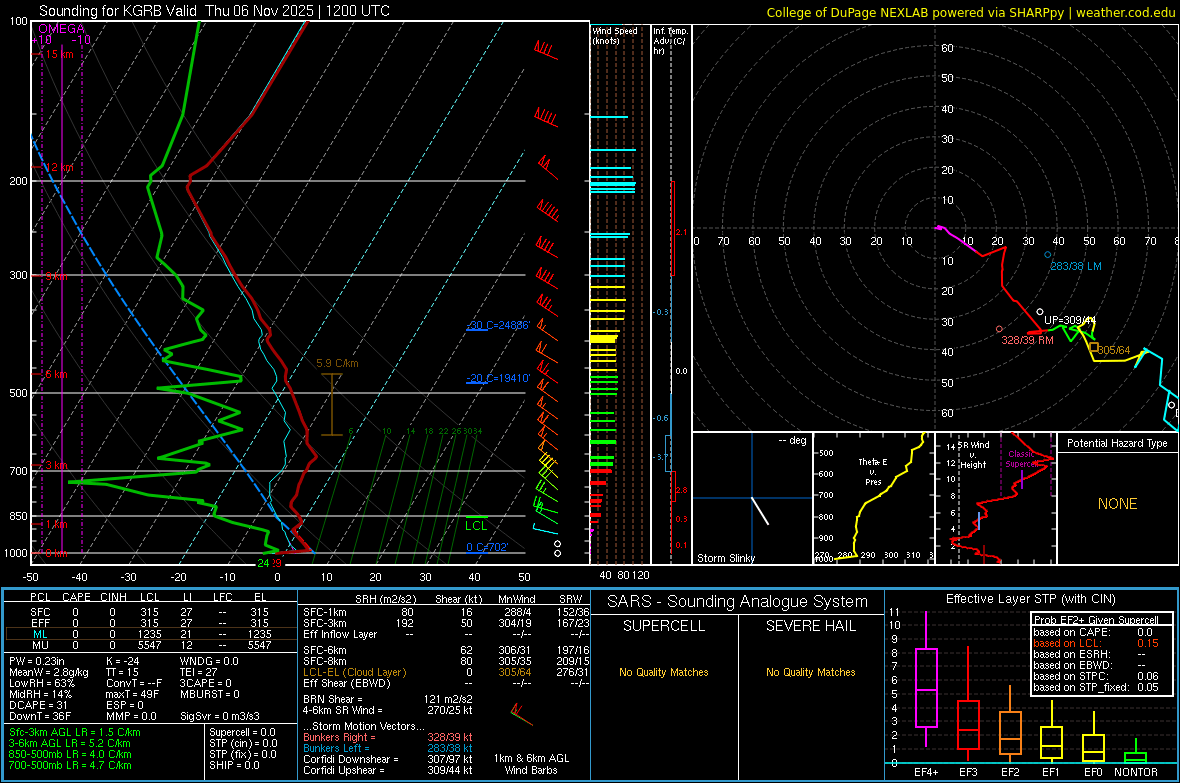1180x783 pixels.
Task: Select 700-500mb LR = 4.7 C/km
Action: pos(70,765)
